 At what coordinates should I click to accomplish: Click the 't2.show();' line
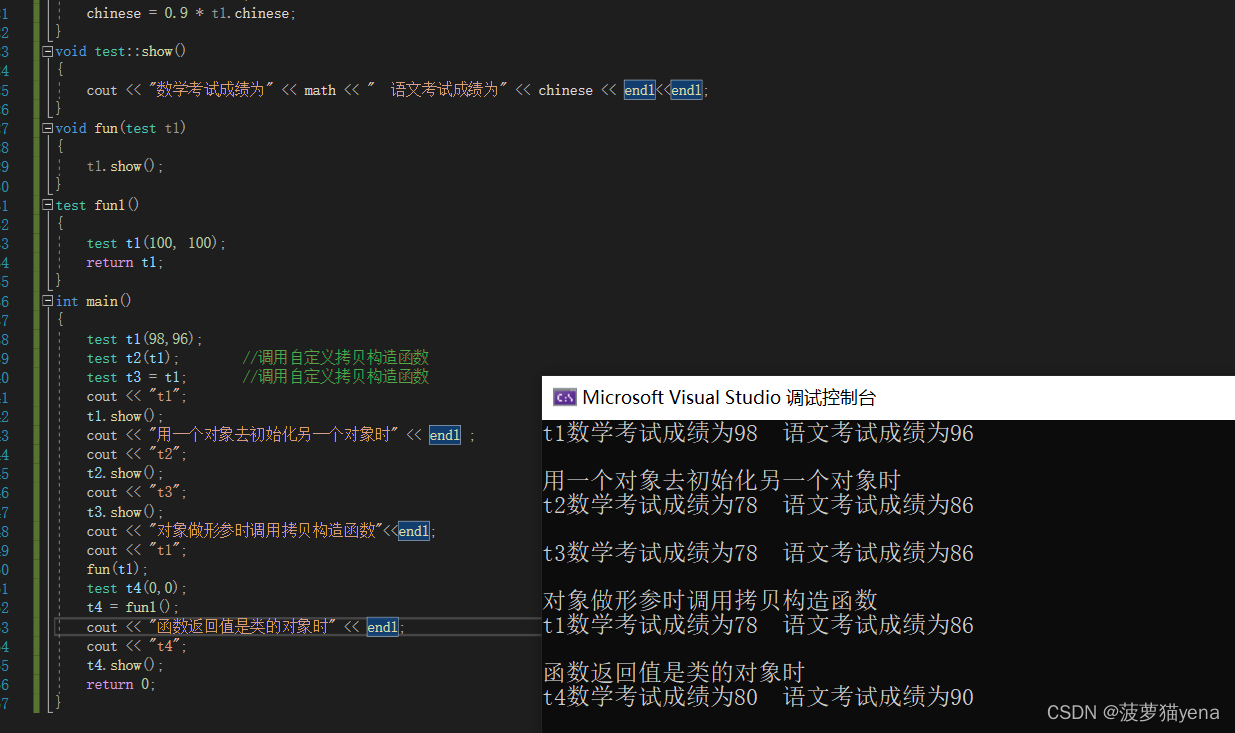pyautogui.click(x=124, y=473)
